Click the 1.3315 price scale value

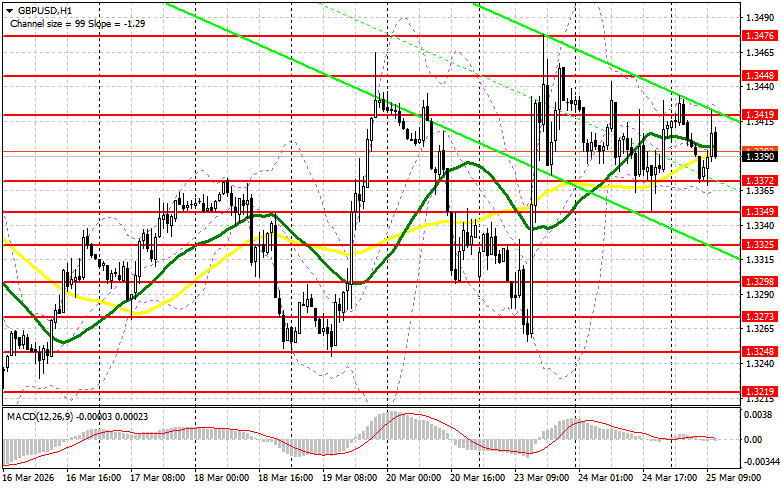click(x=760, y=260)
